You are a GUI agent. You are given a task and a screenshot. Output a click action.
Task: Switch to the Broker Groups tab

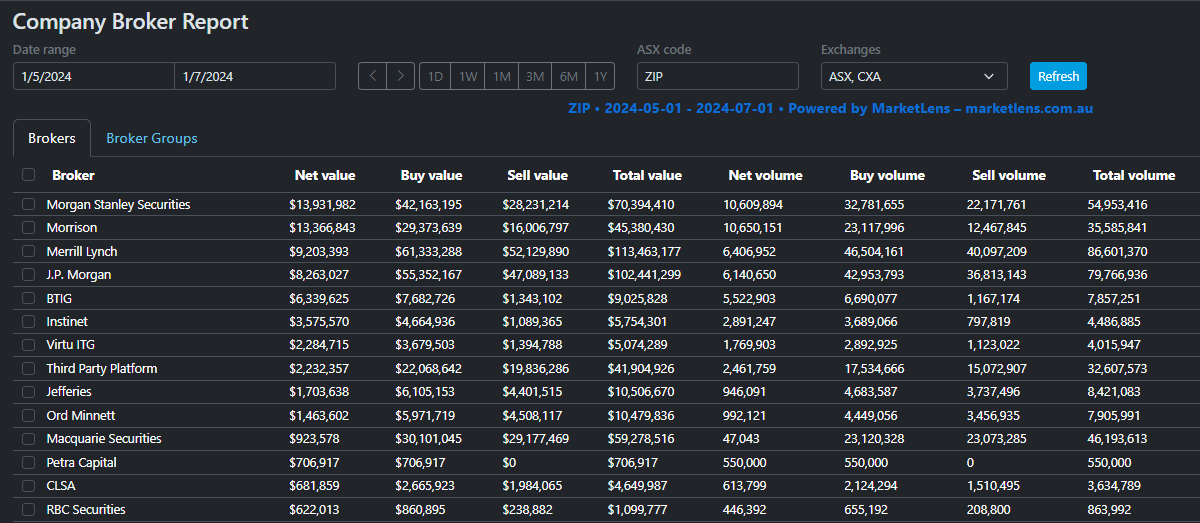tap(152, 138)
